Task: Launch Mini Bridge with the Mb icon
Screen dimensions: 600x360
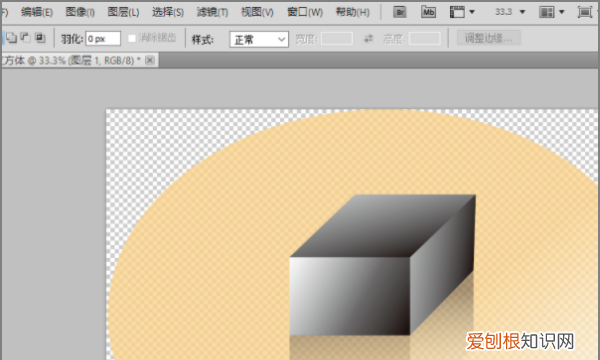Action: coord(428,12)
